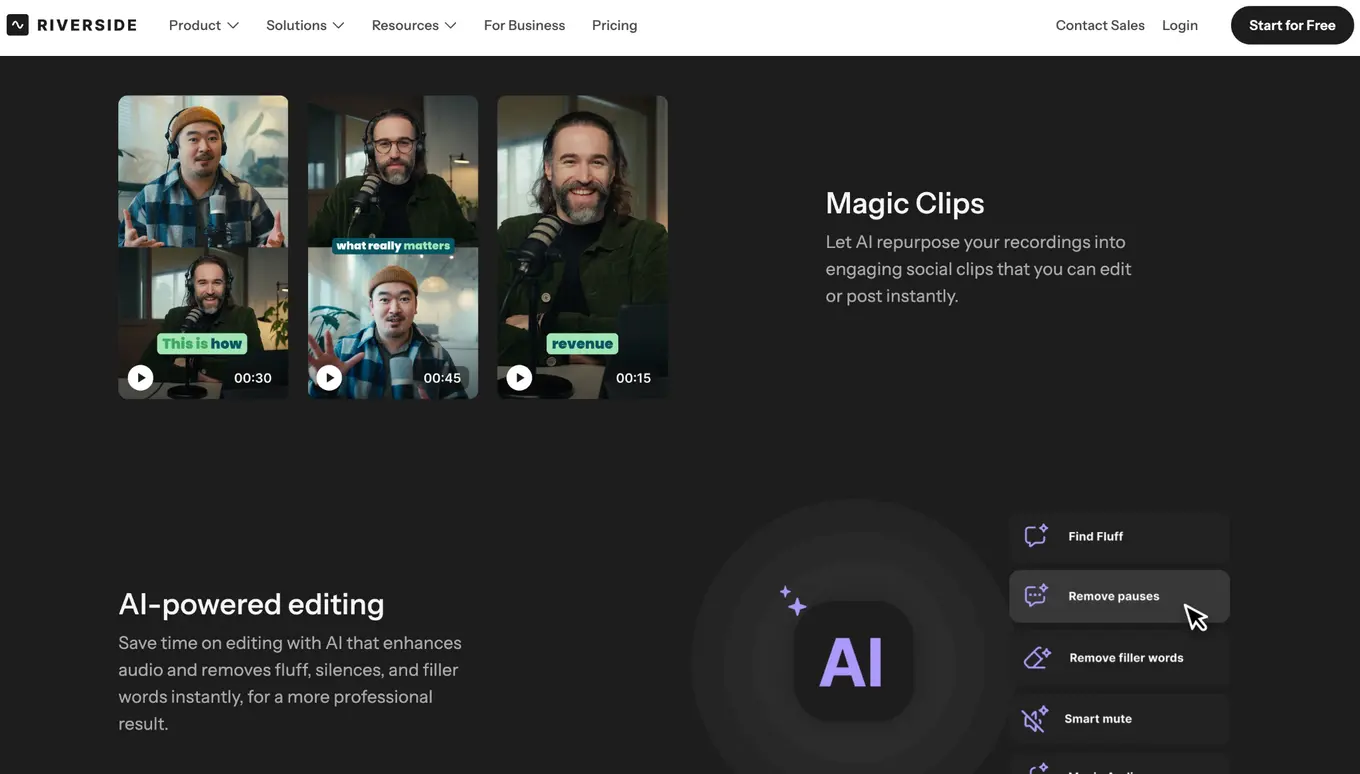Go to the For Business page

pyautogui.click(x=524, y=25)
